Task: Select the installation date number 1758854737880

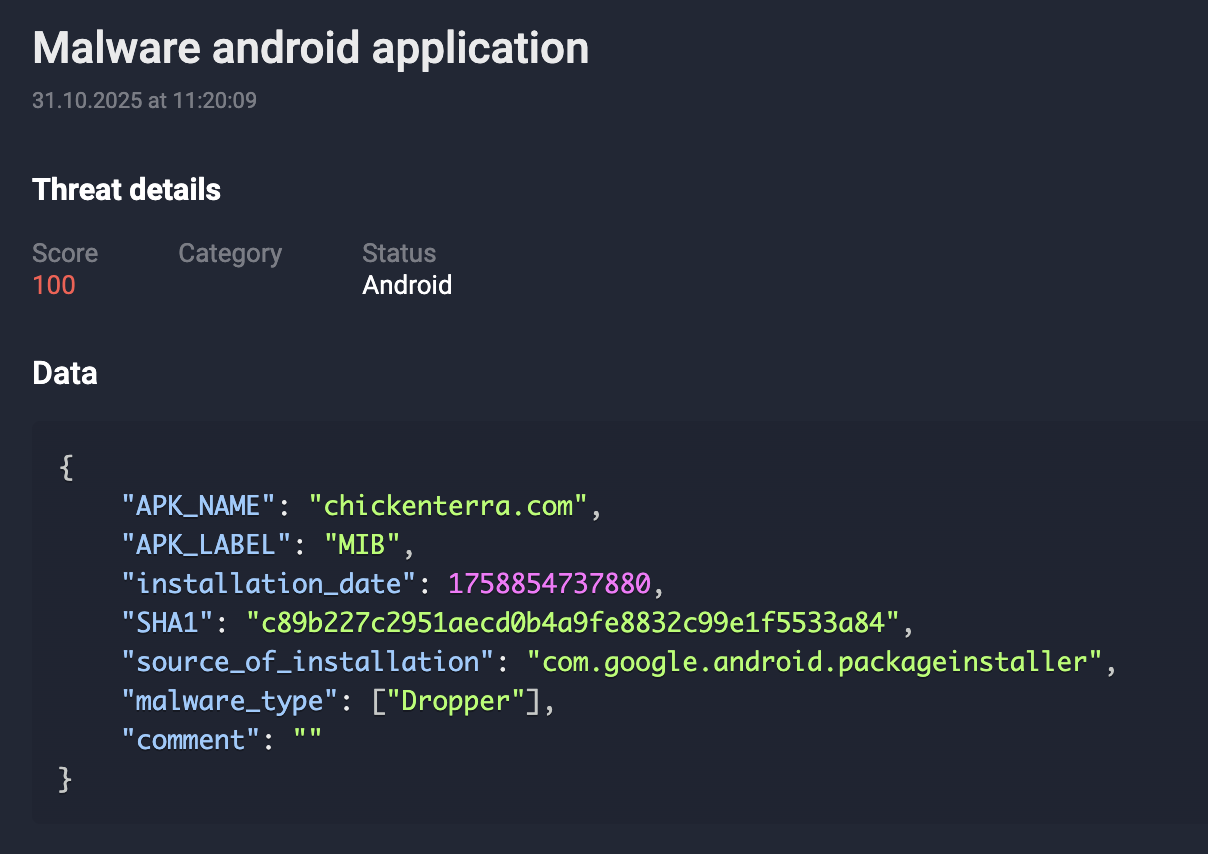Action: click(x=549, y=584)
